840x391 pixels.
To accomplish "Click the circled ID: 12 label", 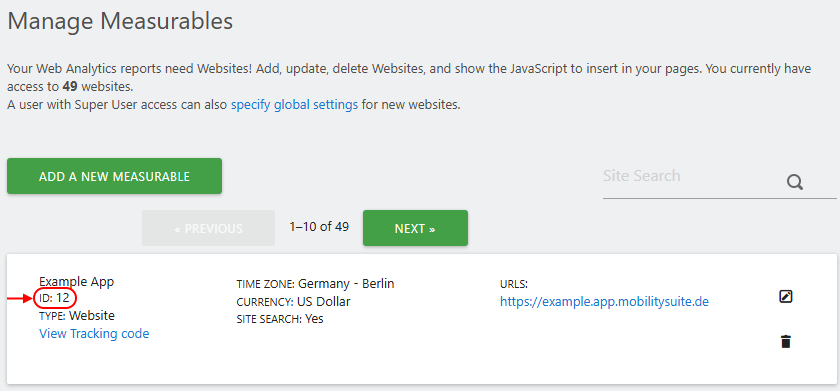I will pyautogui.click(x=55, y=298).
